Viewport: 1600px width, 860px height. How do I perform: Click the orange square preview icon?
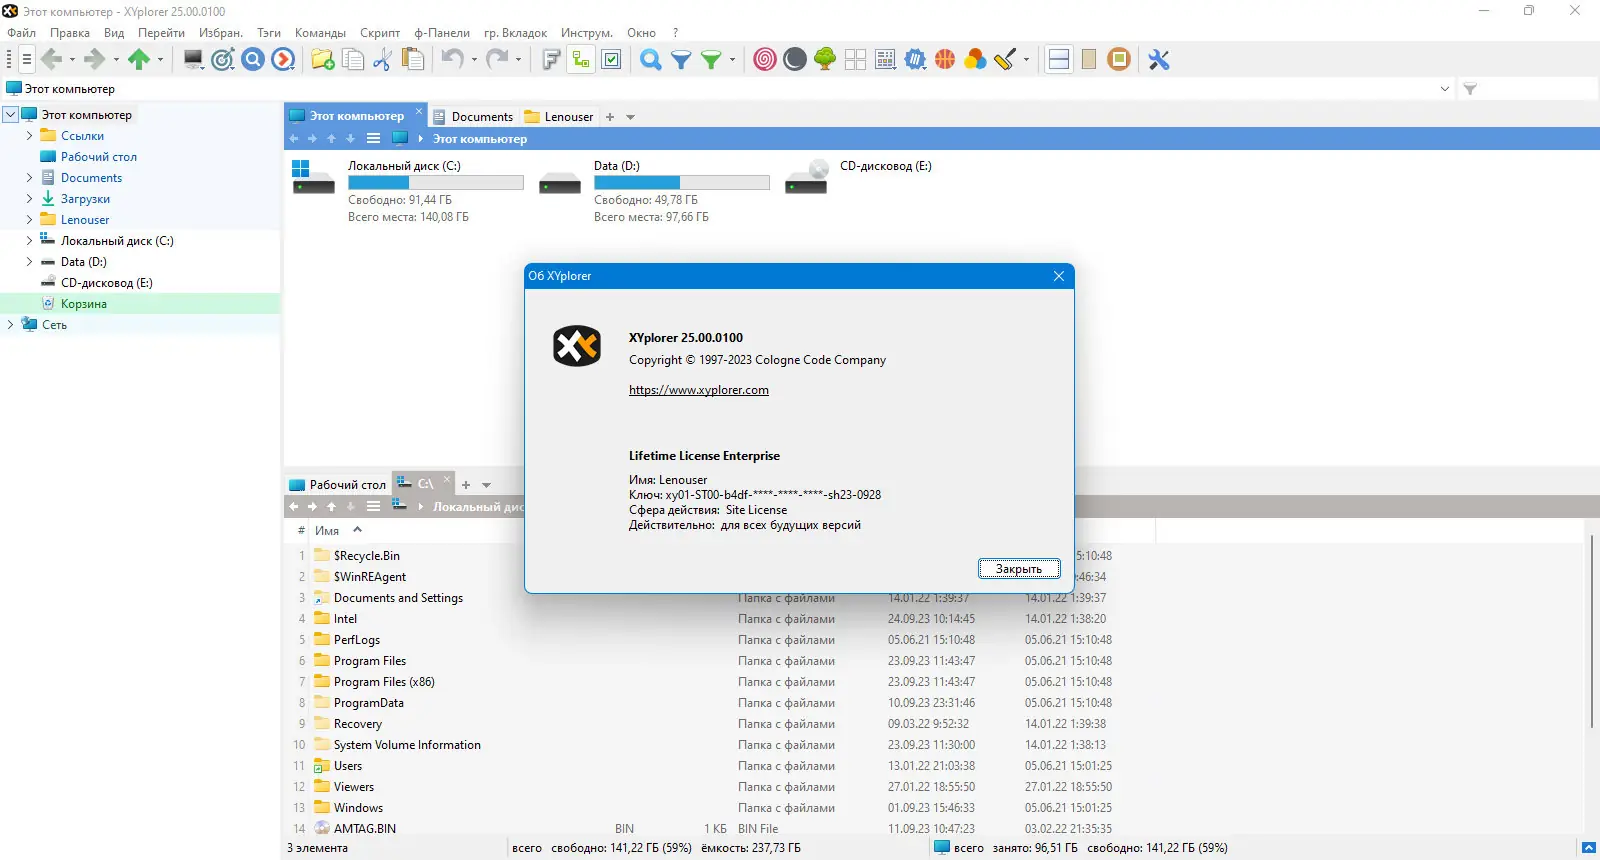(x=1119, y=60)
